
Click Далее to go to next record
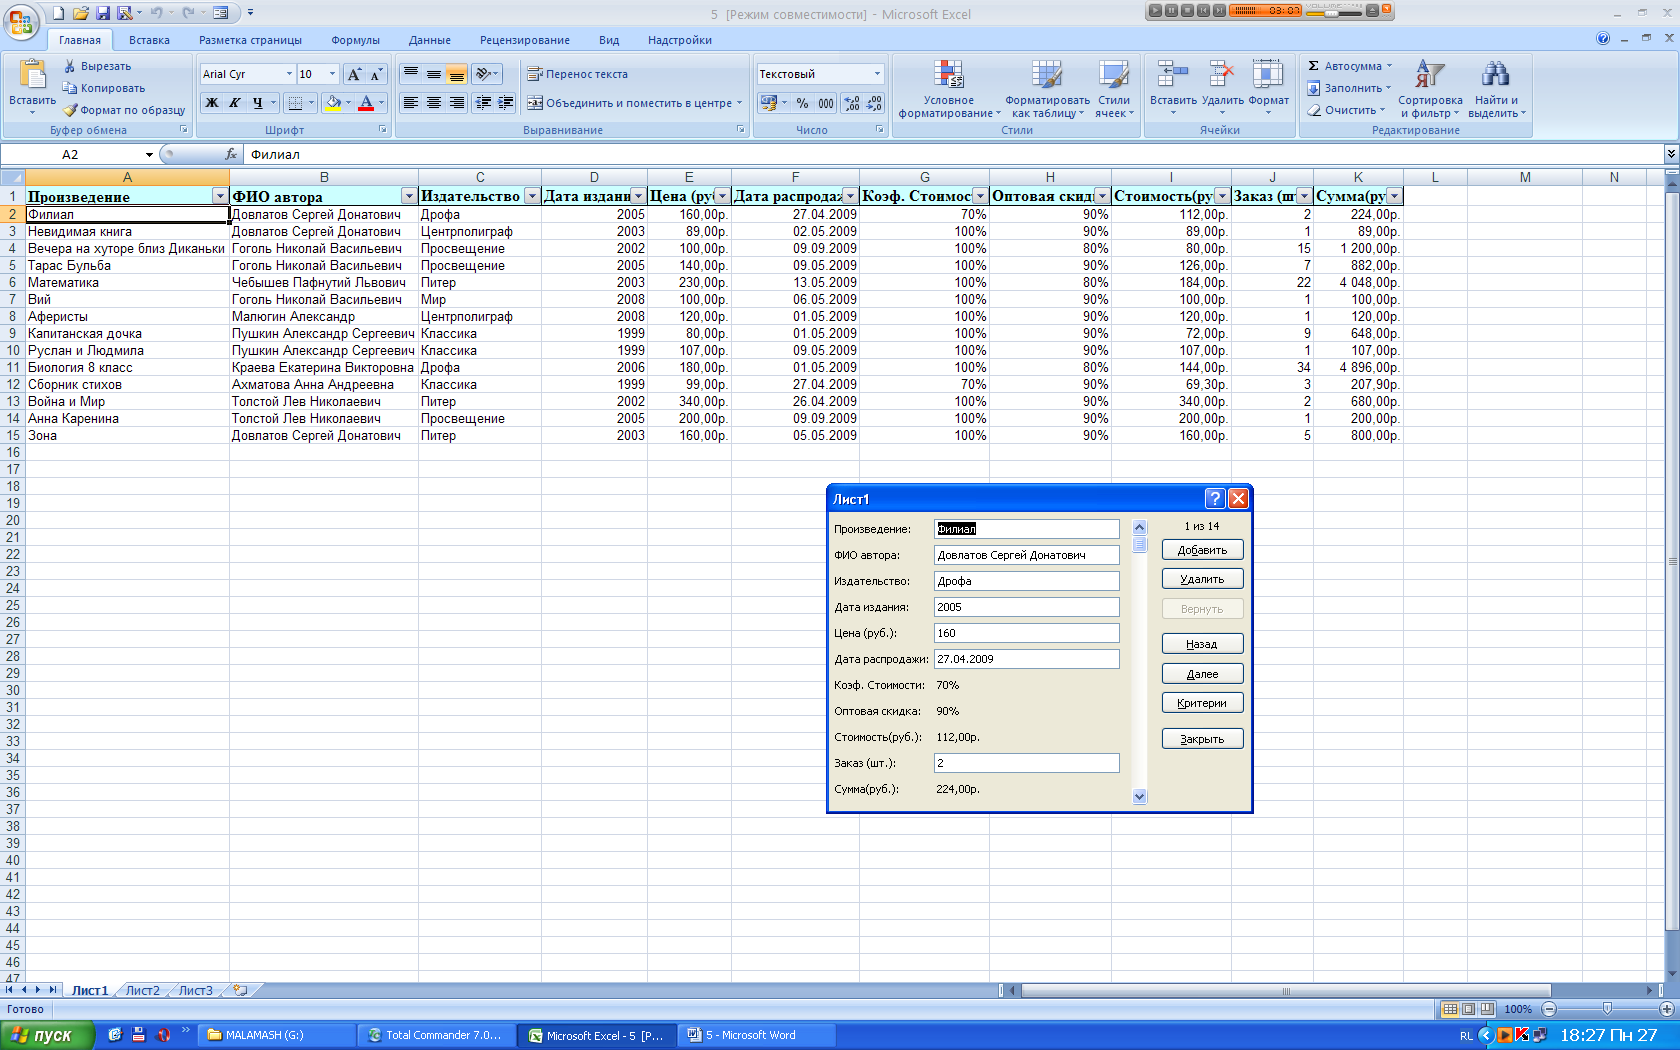pyautogui.click(x=1202, y=674)
